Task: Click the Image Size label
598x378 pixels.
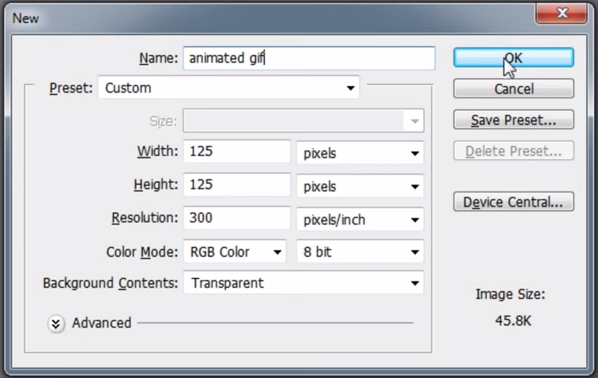Action: (x=510, y=294)
